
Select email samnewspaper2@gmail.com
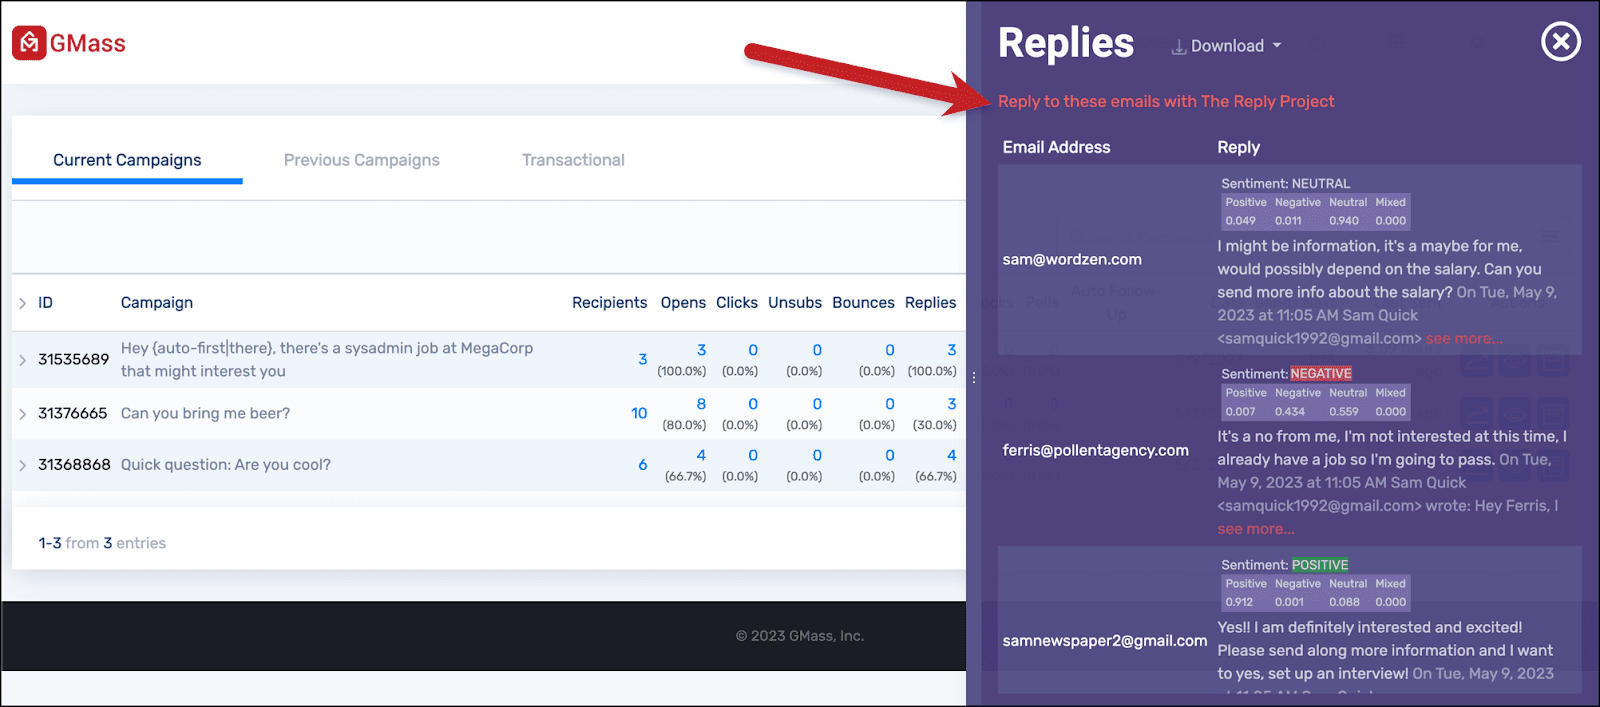coord(1105,640)
